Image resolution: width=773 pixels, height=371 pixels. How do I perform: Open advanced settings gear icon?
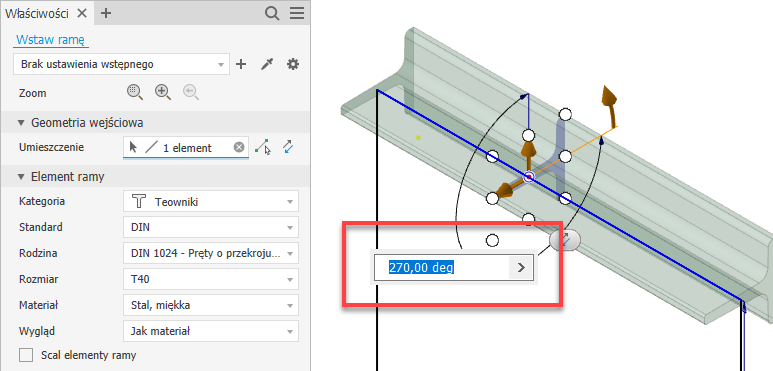[x=293, y=64]
